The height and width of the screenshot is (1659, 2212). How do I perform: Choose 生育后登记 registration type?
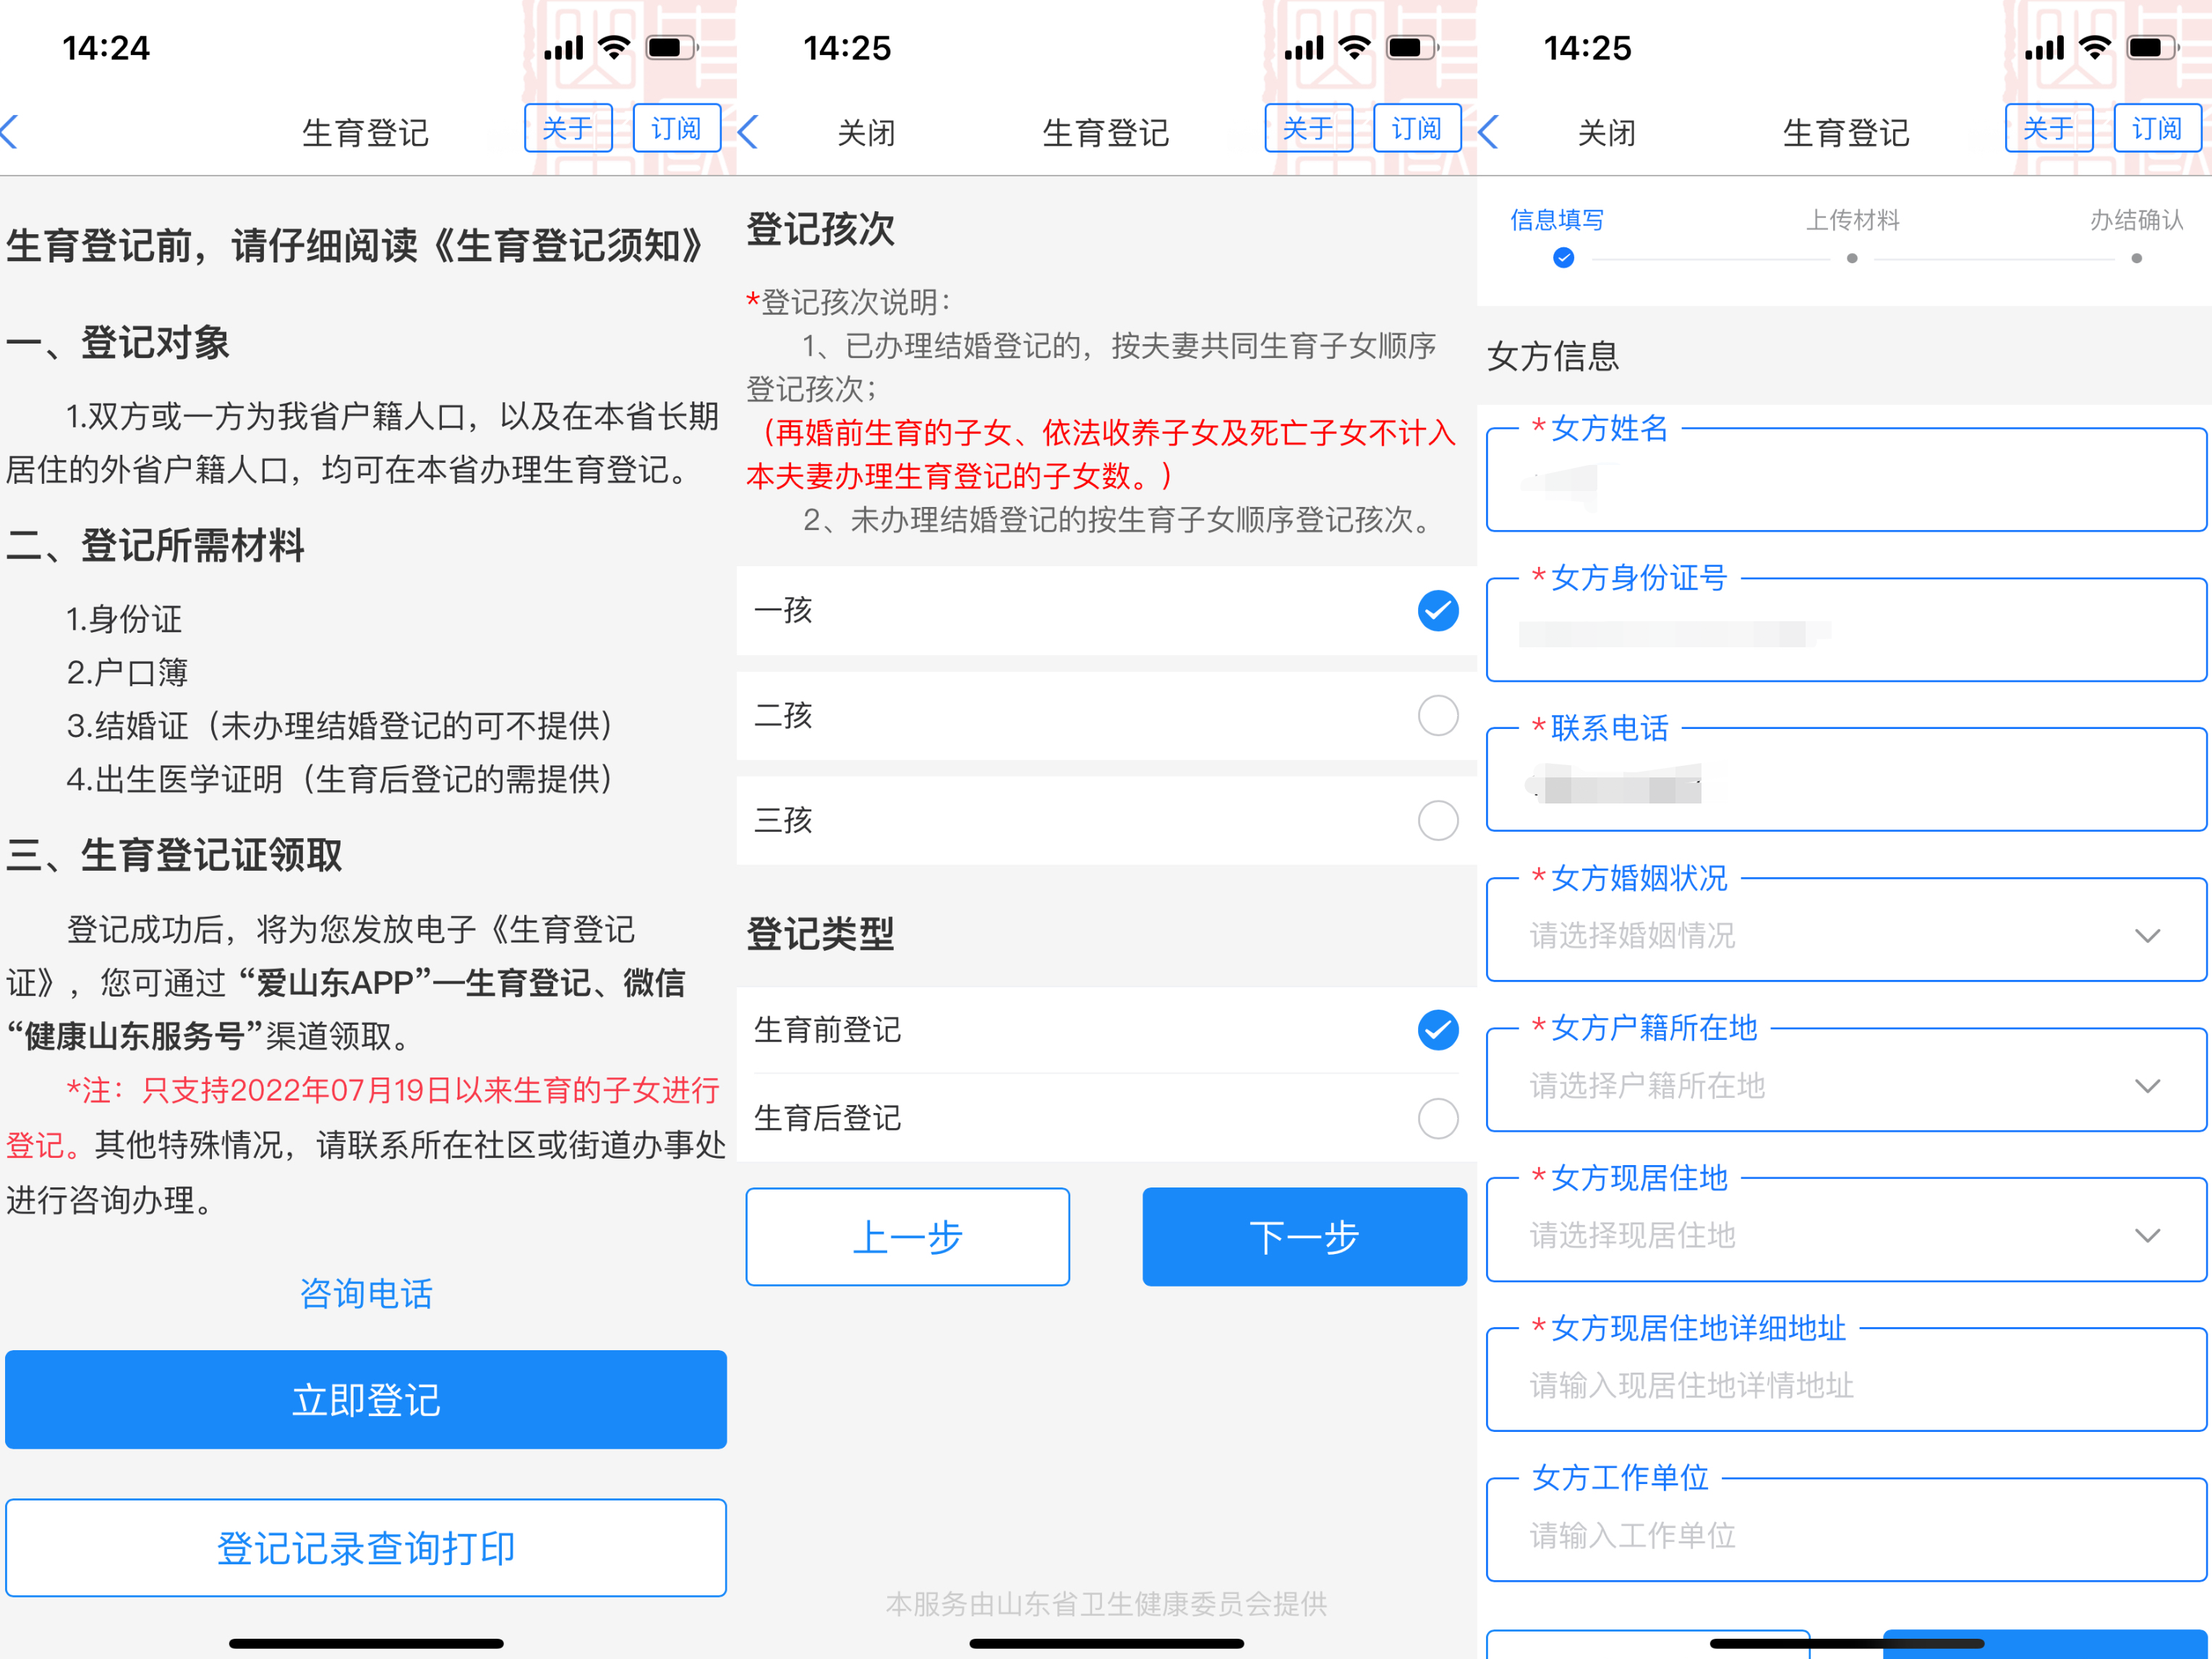(1437, 1118)
